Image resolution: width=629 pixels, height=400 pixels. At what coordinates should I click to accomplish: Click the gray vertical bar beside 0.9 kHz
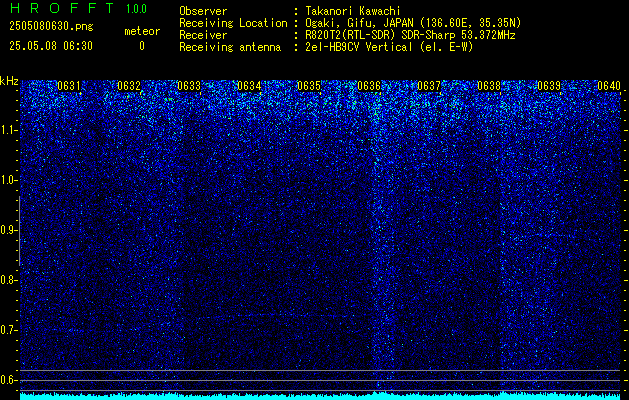pos(19,231)
